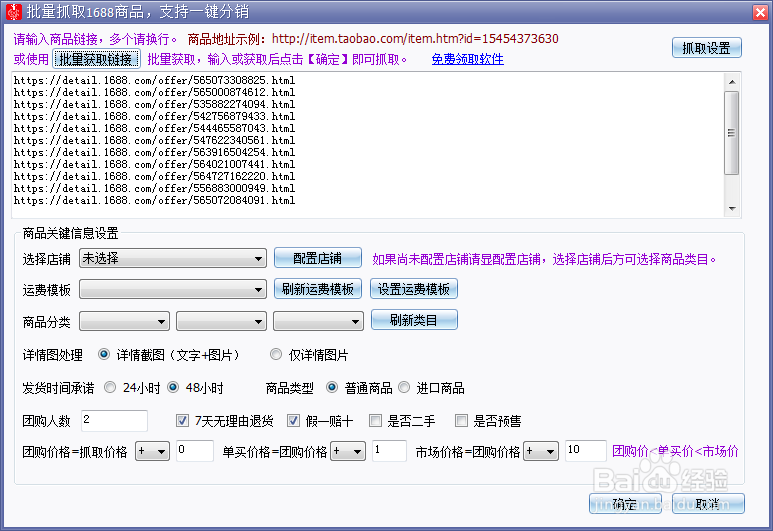Viewport: 773px width, 531px height.
Task: Click link line ending 535882274094.html
Action: (154, 104)
